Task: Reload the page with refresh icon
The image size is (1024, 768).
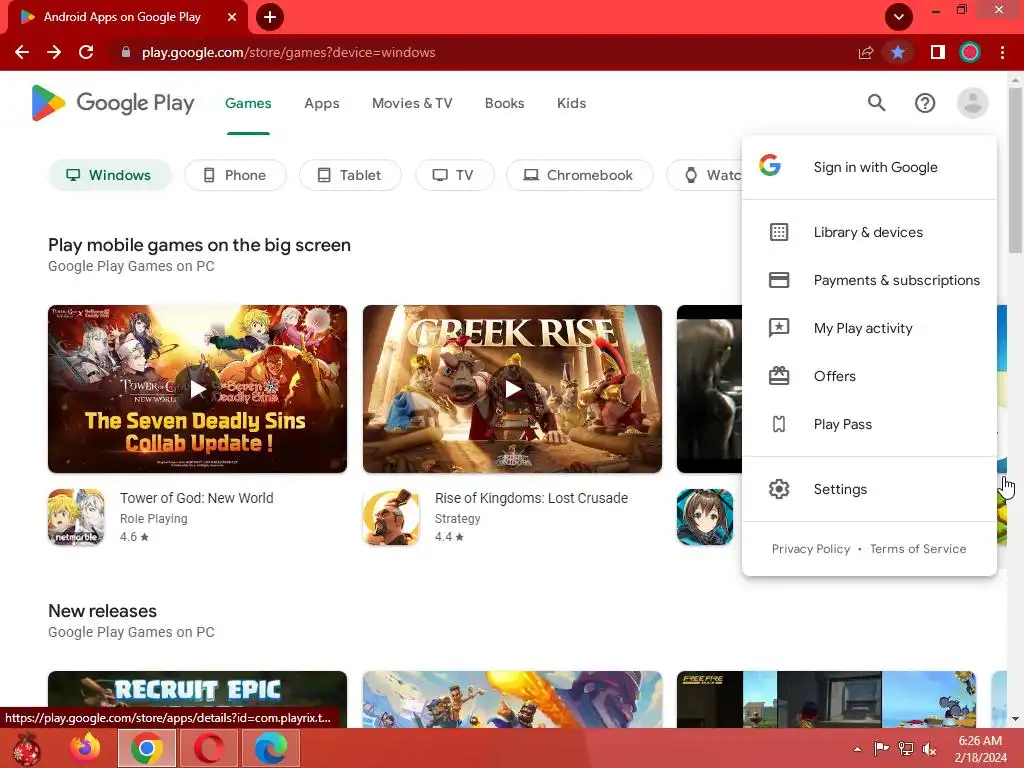Action: tap(86, 52)
